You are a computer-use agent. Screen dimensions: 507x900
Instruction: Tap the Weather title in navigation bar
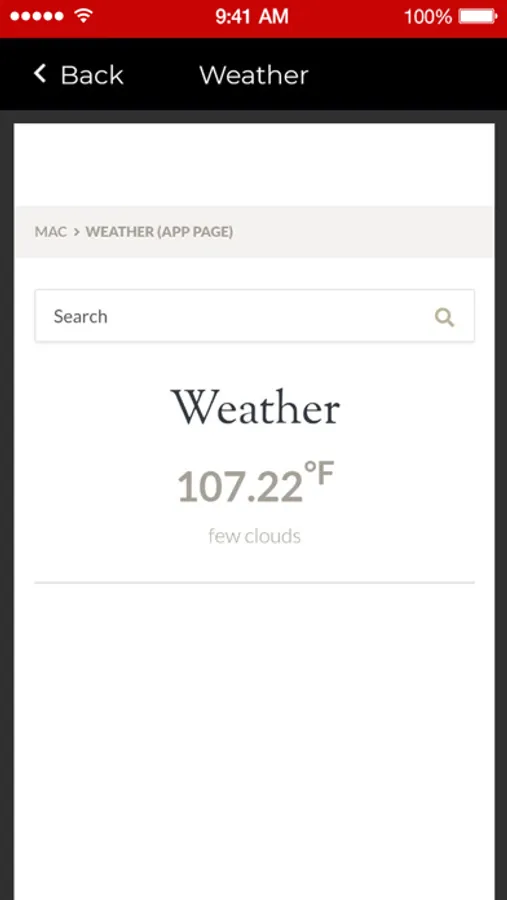(254, 75)
